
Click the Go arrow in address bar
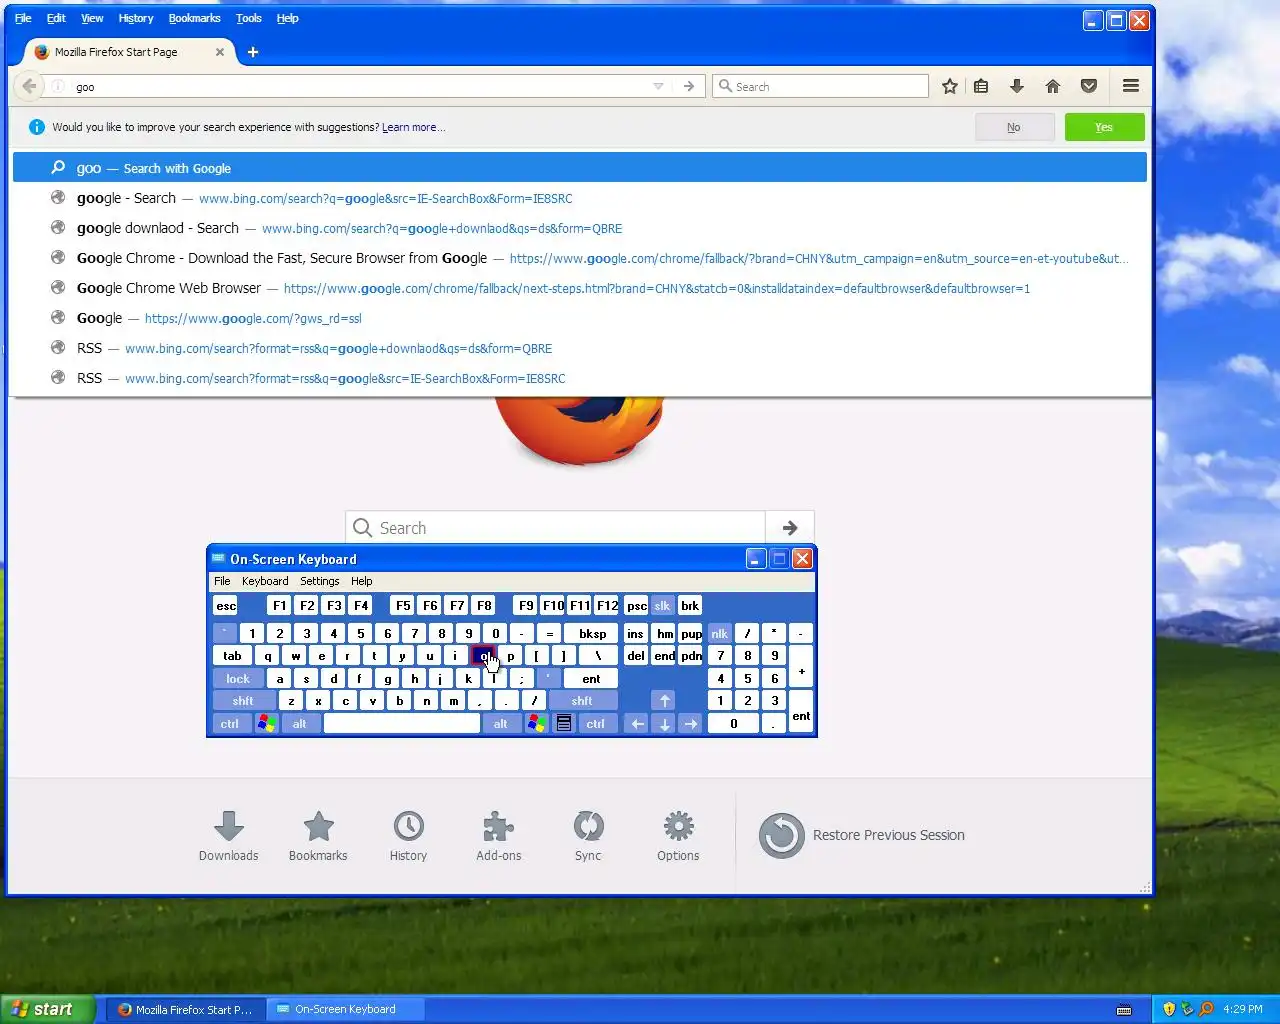(688, 86)
